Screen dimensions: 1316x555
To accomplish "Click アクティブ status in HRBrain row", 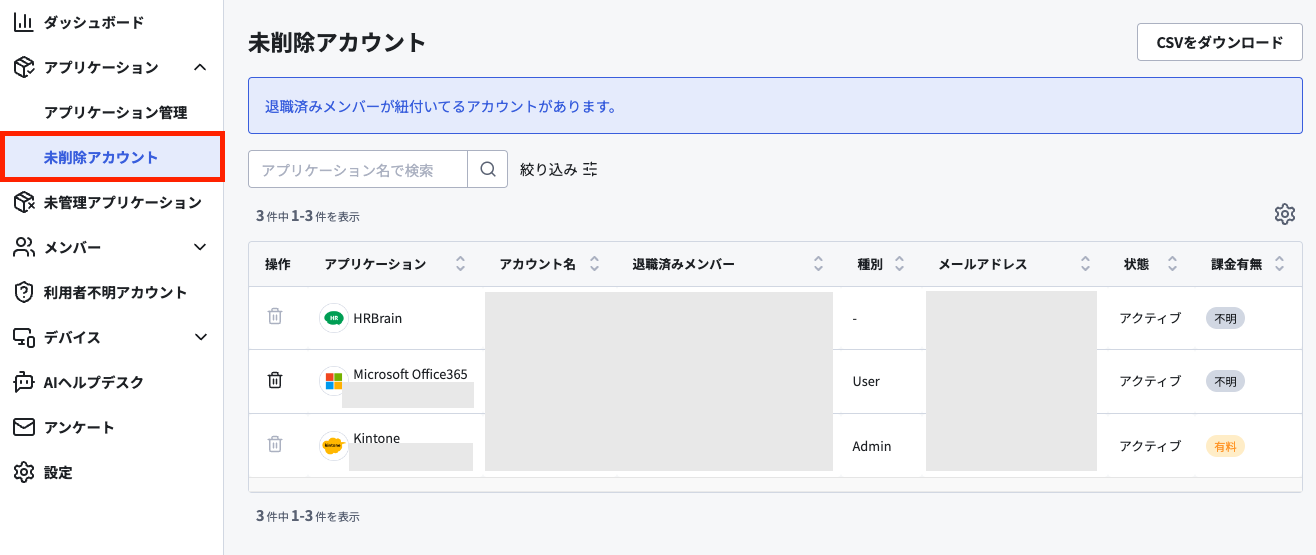I will 1150,318.
